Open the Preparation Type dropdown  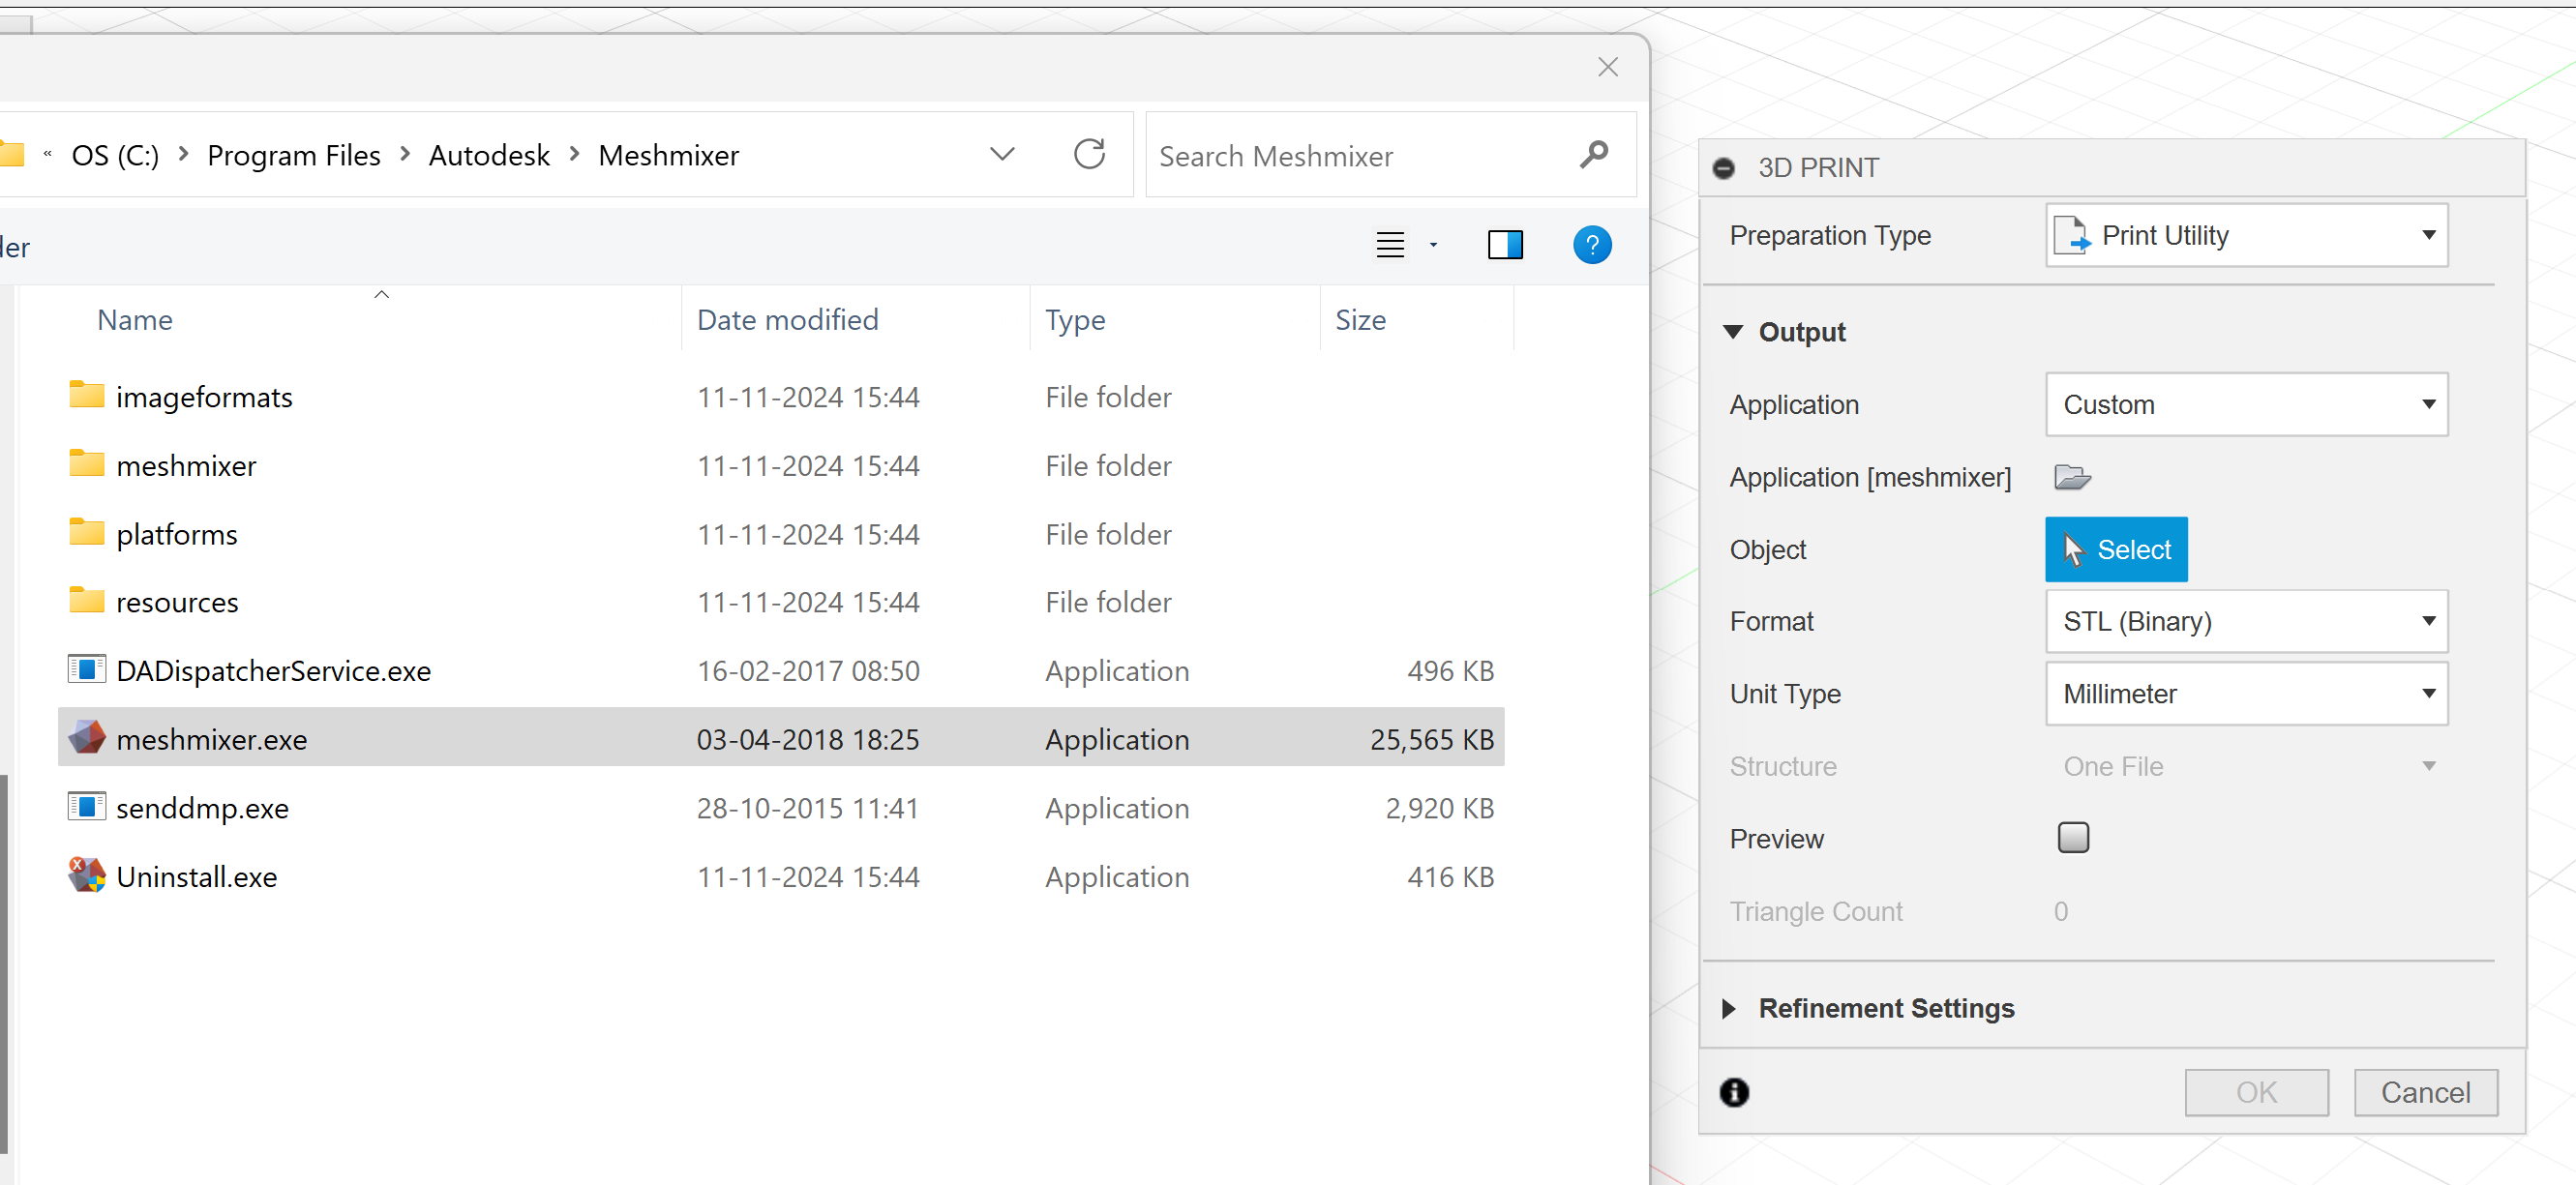coord(2246,236)
